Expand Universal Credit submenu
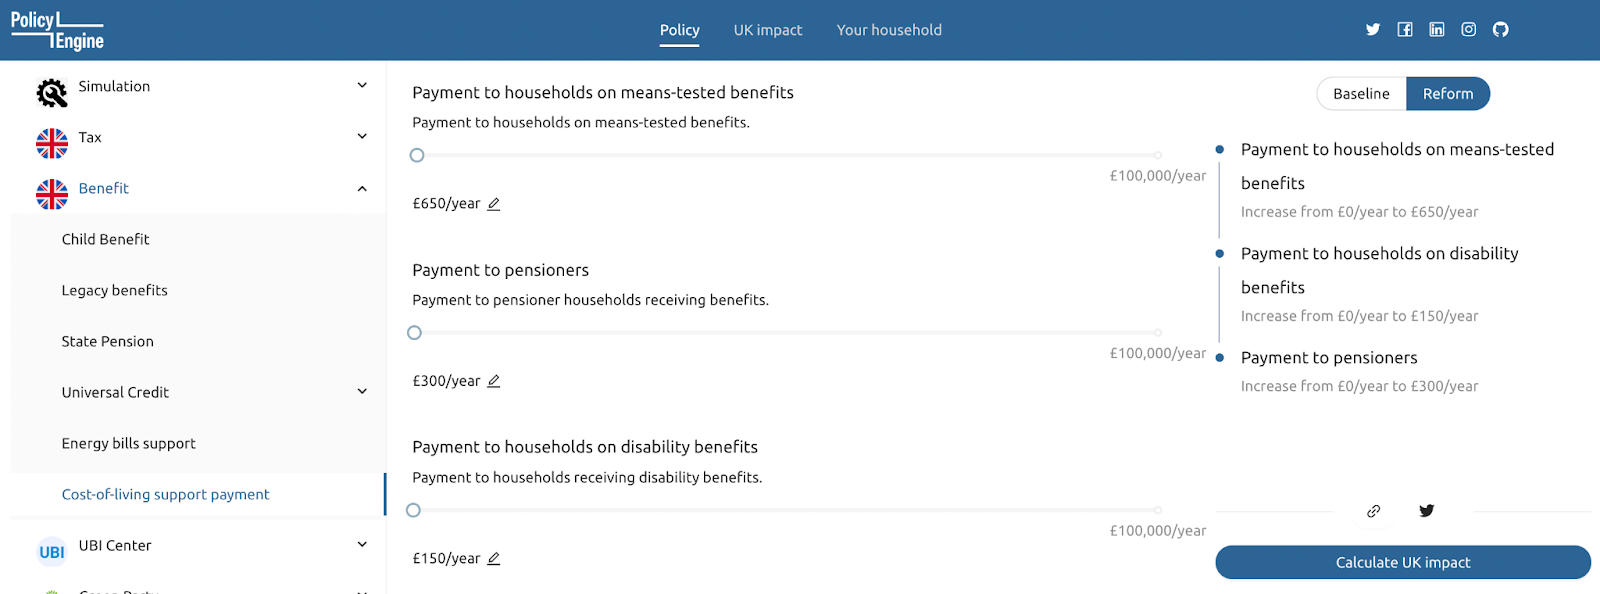The width and height of the screenshot is (1600, 594). (362, 392)
